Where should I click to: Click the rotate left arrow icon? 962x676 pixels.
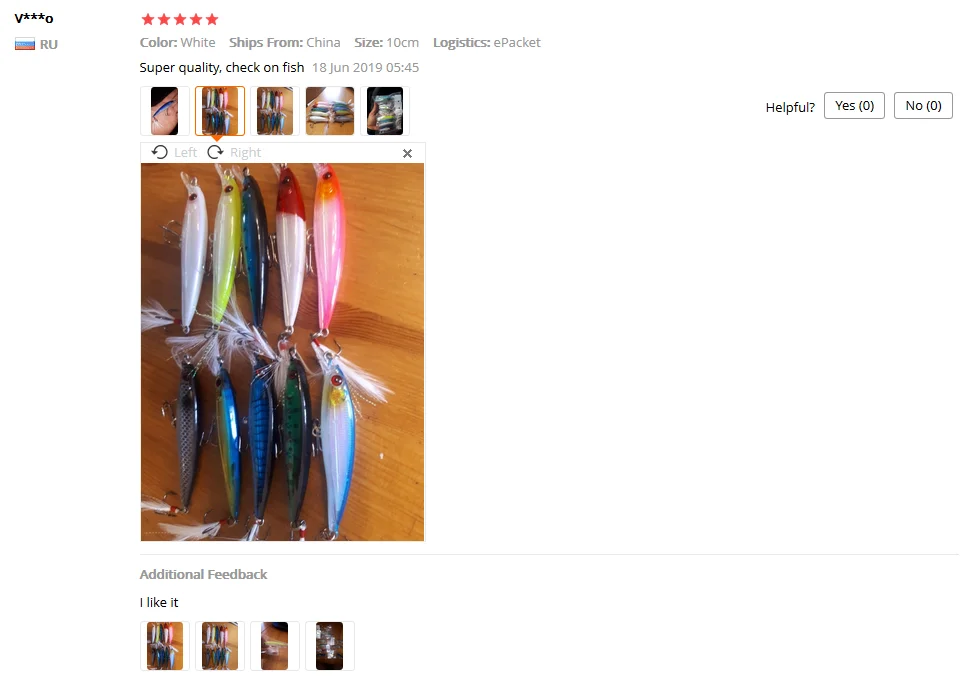[x=160, y=152]
